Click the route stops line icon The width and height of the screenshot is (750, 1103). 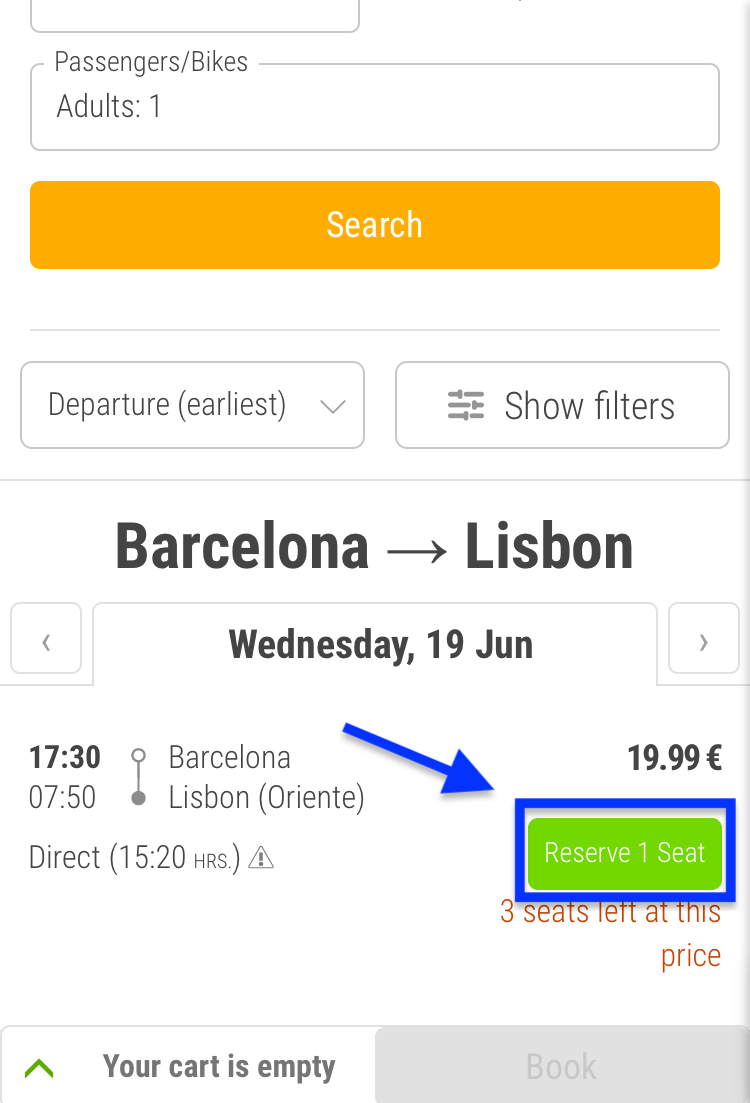[x=139, y=777]
